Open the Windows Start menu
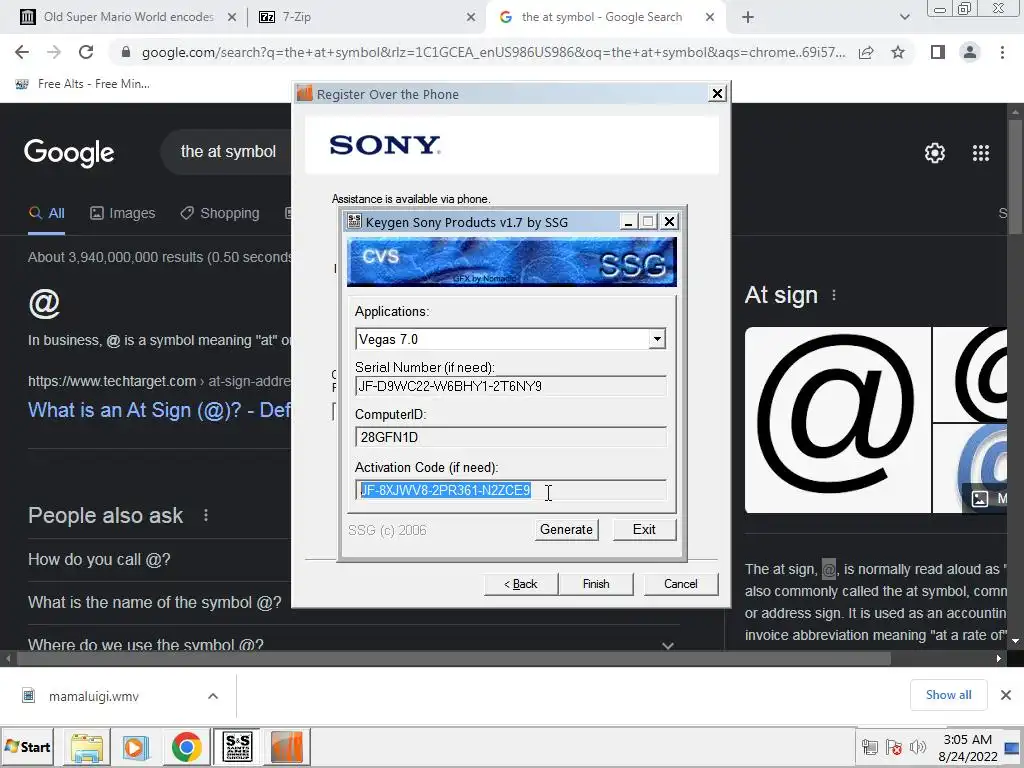1024x768 pixels. click(27, 747)
